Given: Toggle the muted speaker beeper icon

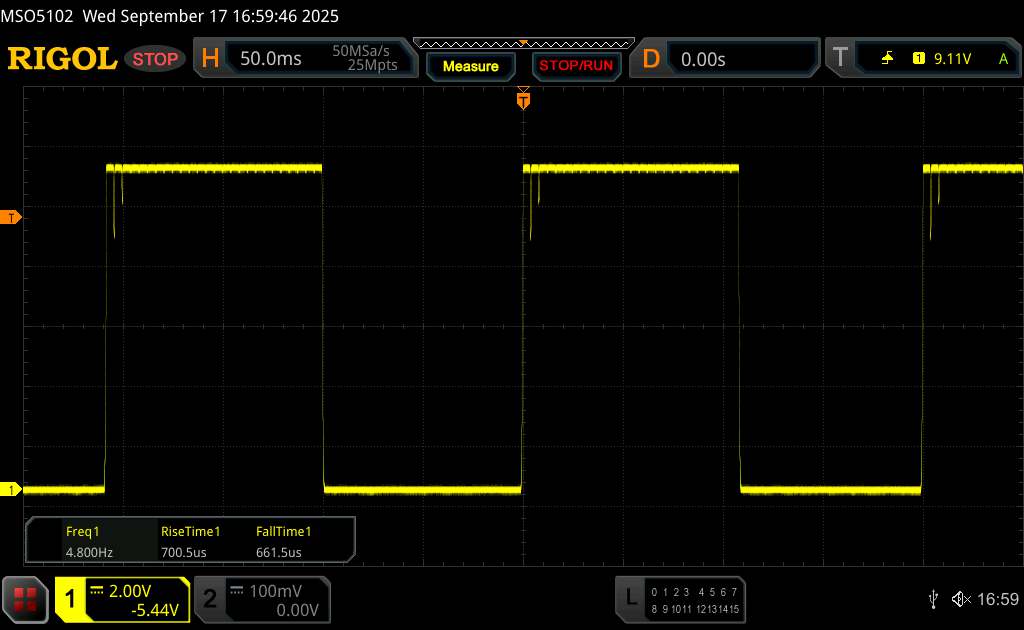Looking at the screenshot, I should click(961, 599).
